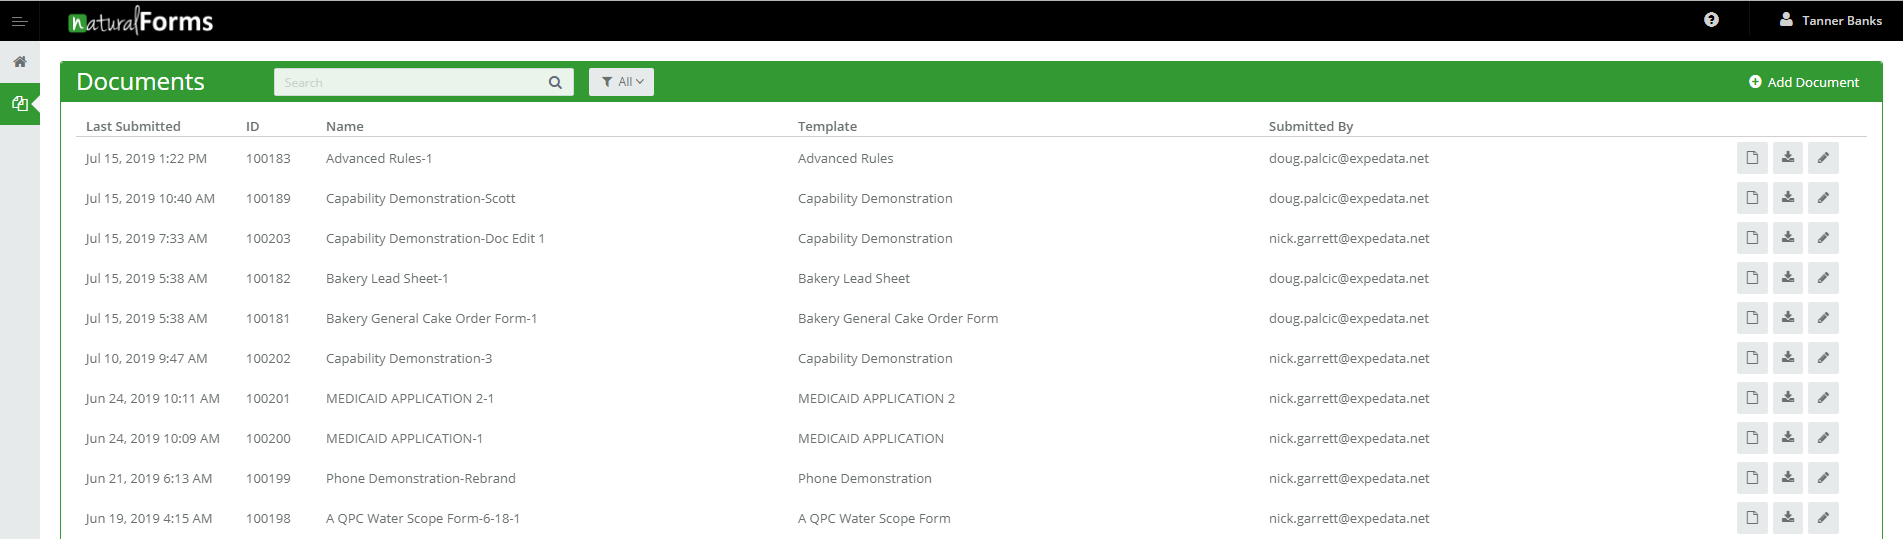View document icon for Phone Demonstration-Rebrand
This screenshot has height=539, width=1903.
(x=1752, y=478)
